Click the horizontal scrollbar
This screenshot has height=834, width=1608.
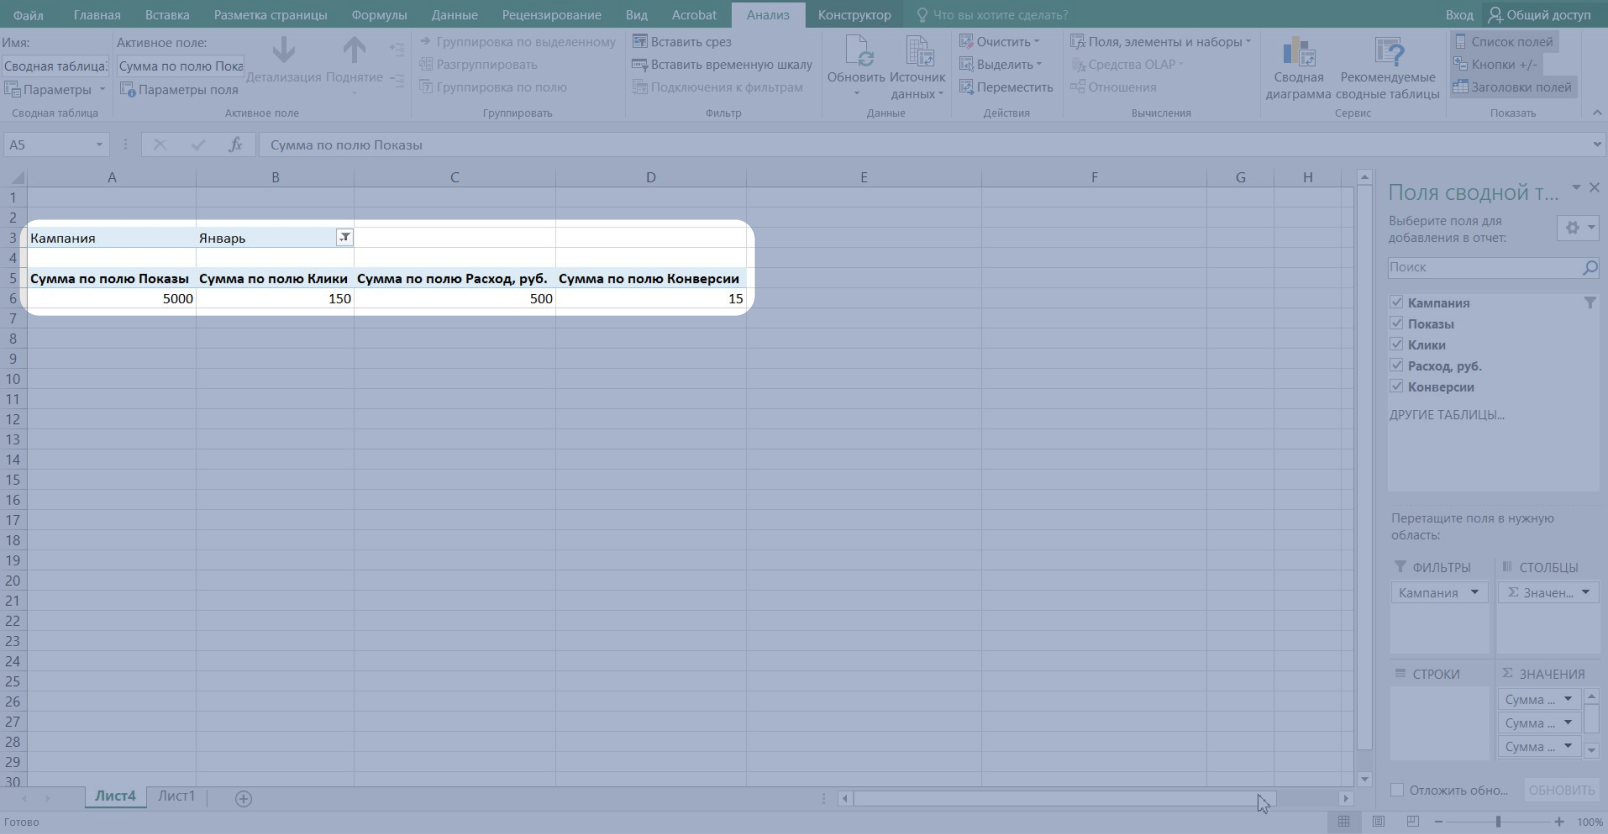point(1065,799)
